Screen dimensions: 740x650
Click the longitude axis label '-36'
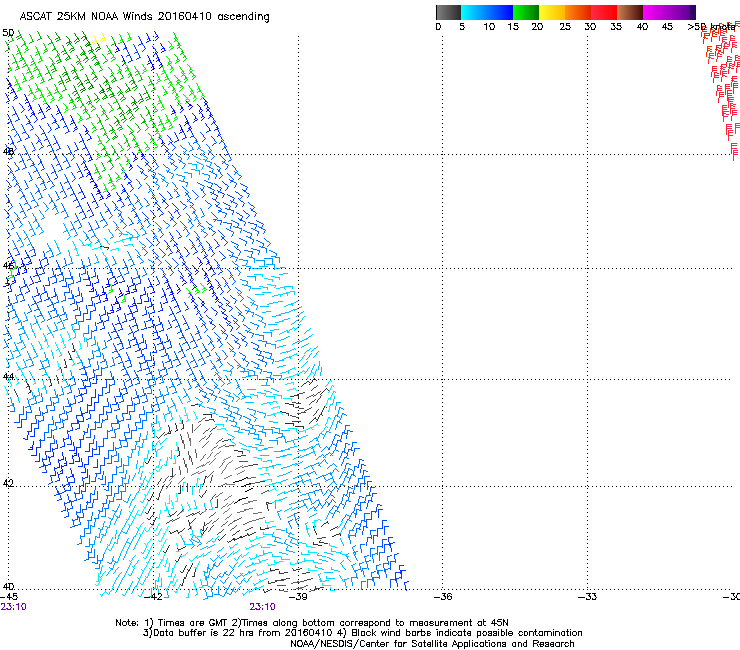click(x=443, y=597)
